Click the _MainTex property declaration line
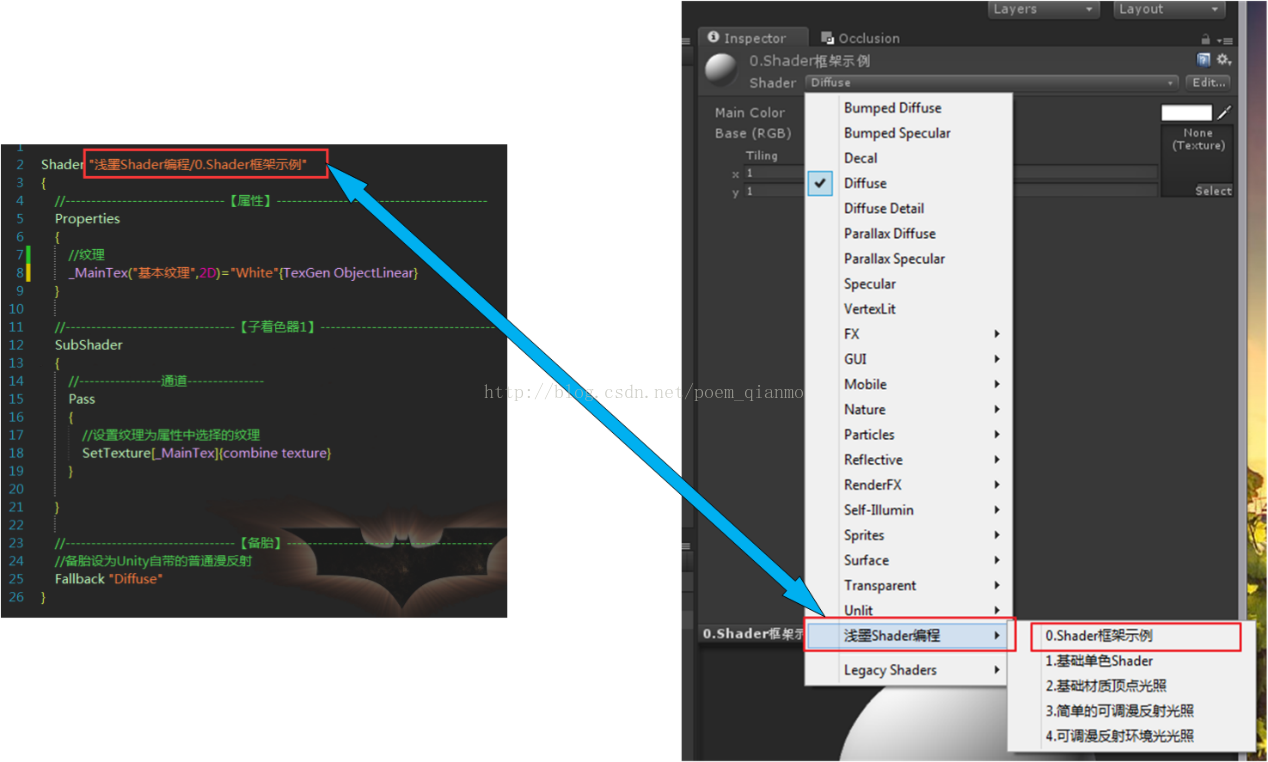Screen dimensions: 1268x762 tap(243, 273)
